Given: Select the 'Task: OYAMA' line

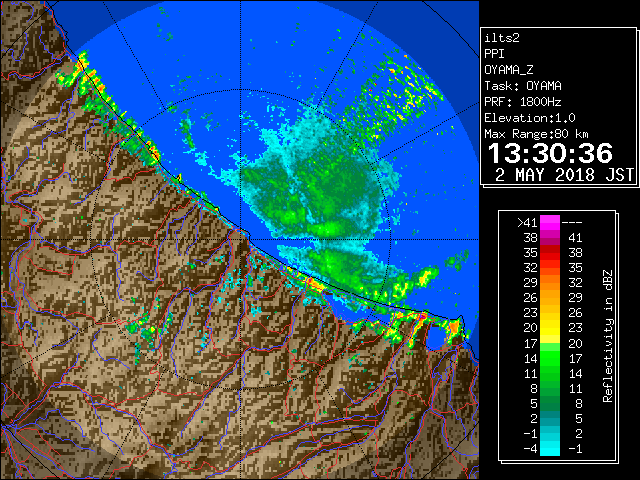Looking at the screenshot, I should point(523,86).
